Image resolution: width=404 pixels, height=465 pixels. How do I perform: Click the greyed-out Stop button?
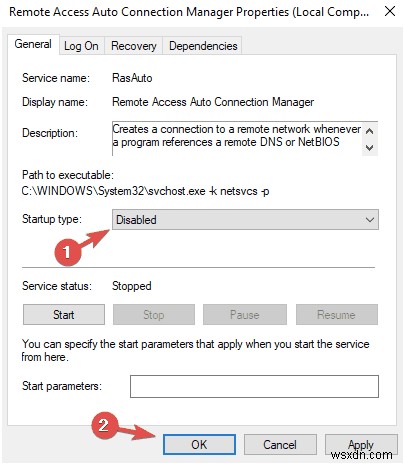pos(154,315)
